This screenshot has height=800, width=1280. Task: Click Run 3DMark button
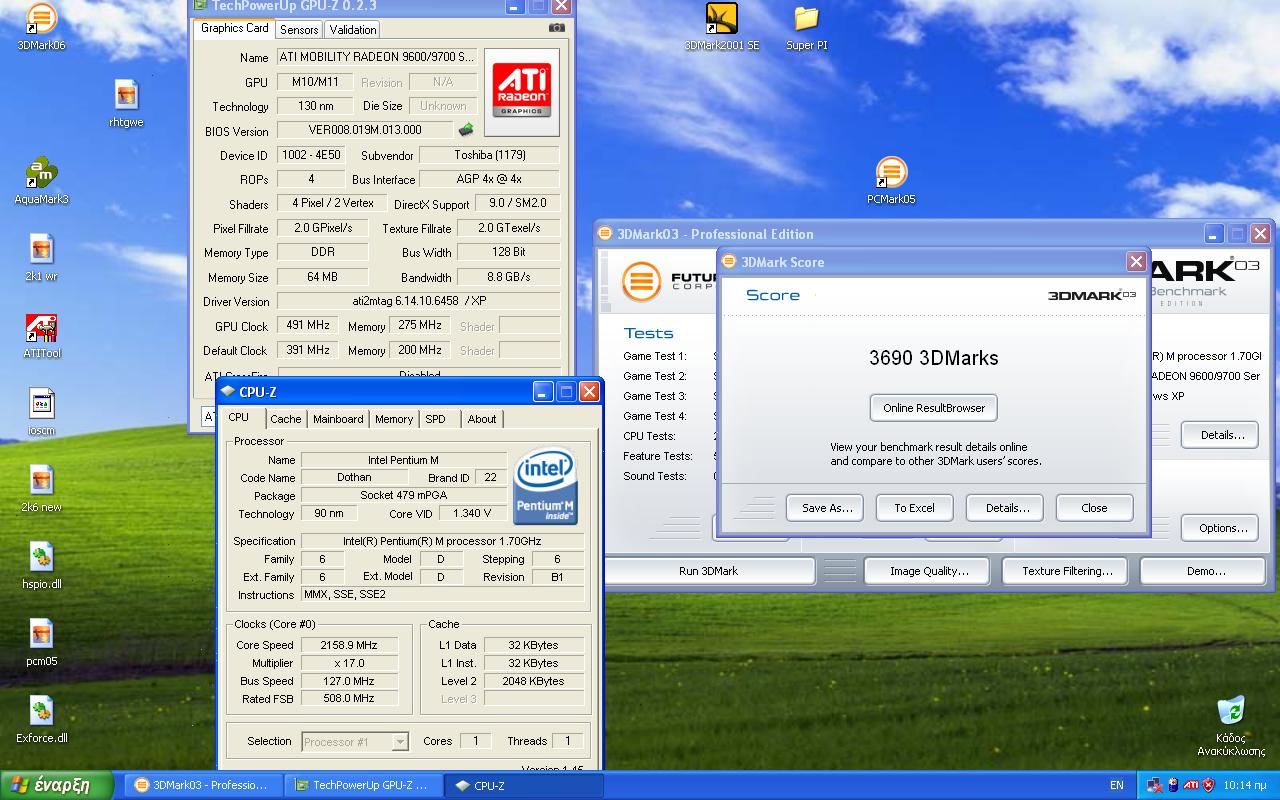(x=708, y=571)
